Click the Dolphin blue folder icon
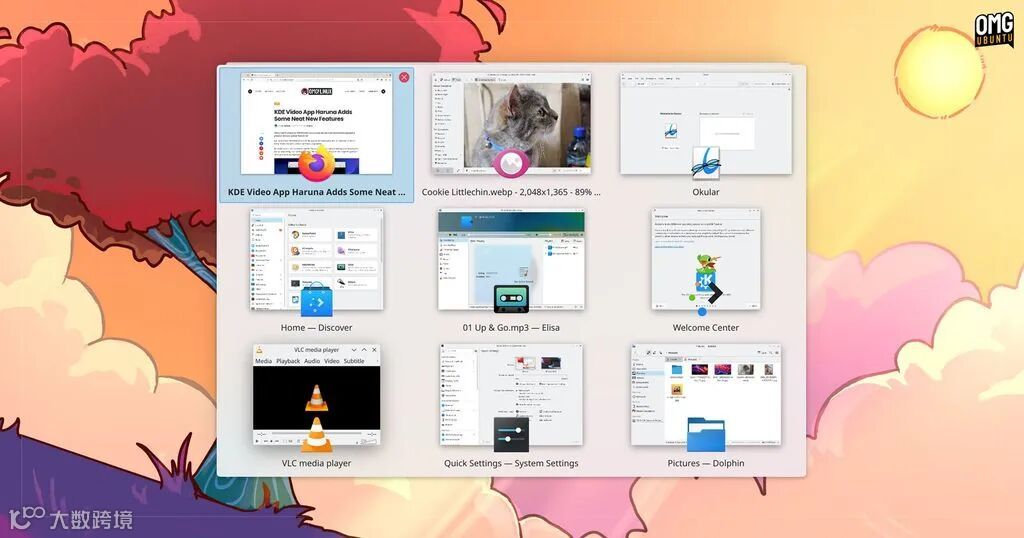 click(x=706, y=435)
